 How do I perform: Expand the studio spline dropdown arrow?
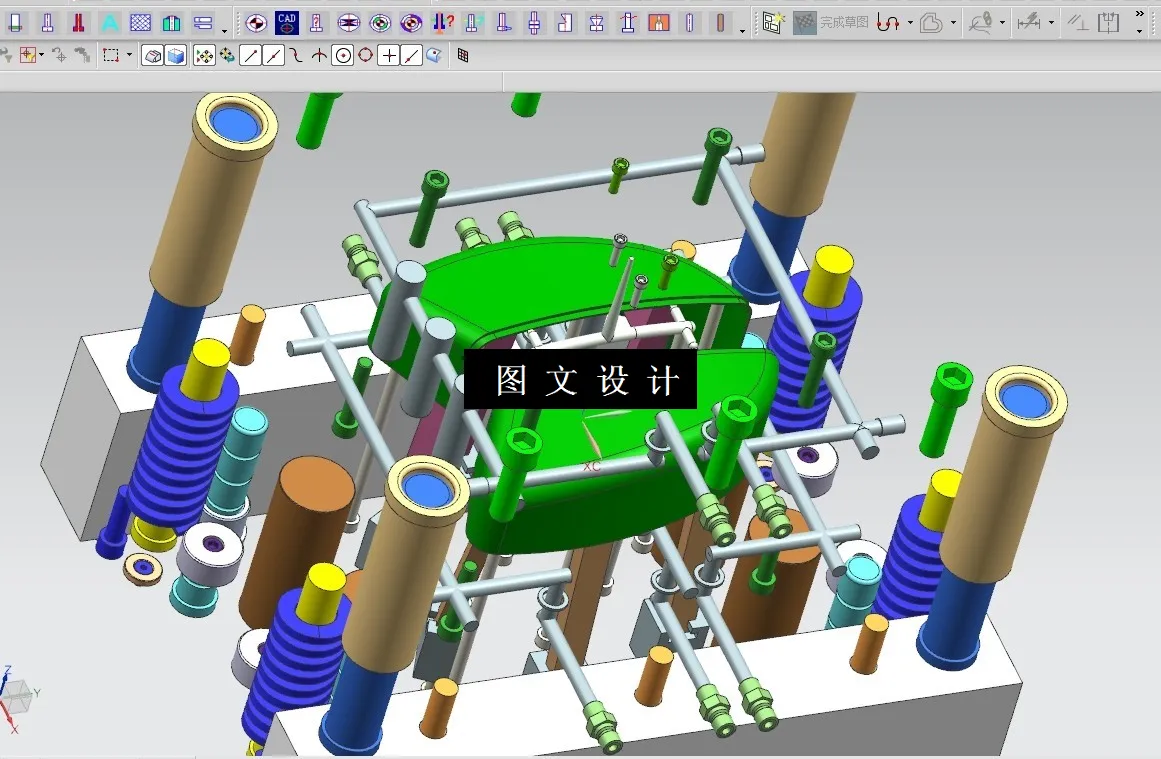(910, 22)
